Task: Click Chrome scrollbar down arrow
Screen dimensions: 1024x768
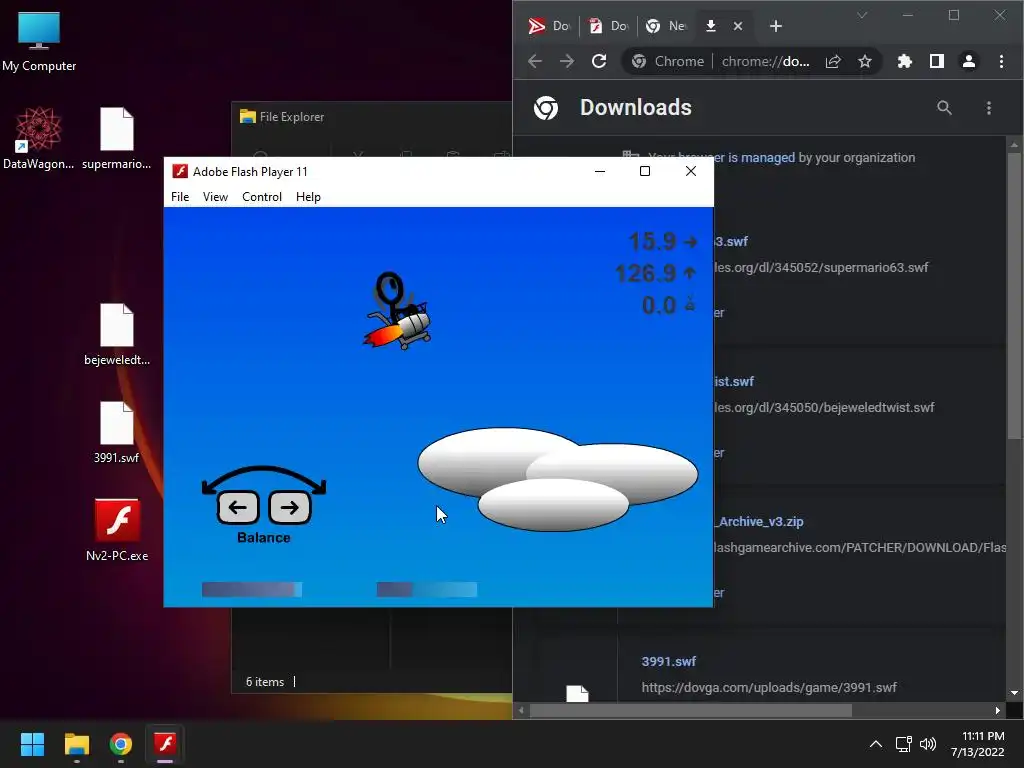Action: 1014,693
